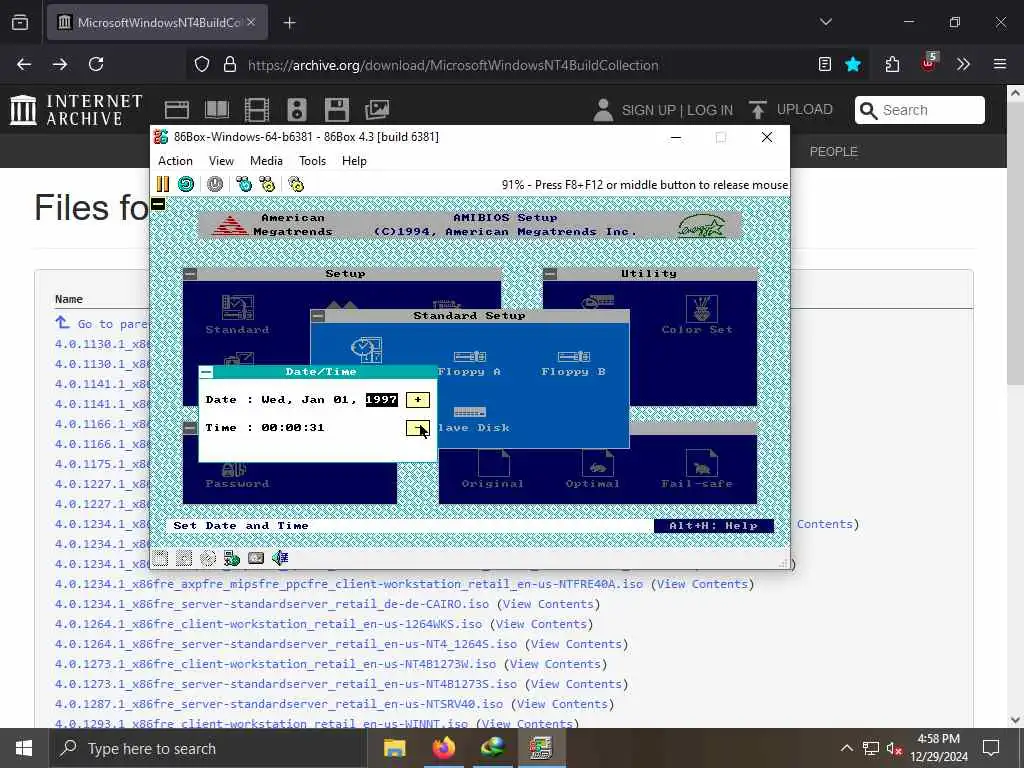Toggle Firefox reader view icon
Screen dimensions: 1024x768
tap(825, 65)
